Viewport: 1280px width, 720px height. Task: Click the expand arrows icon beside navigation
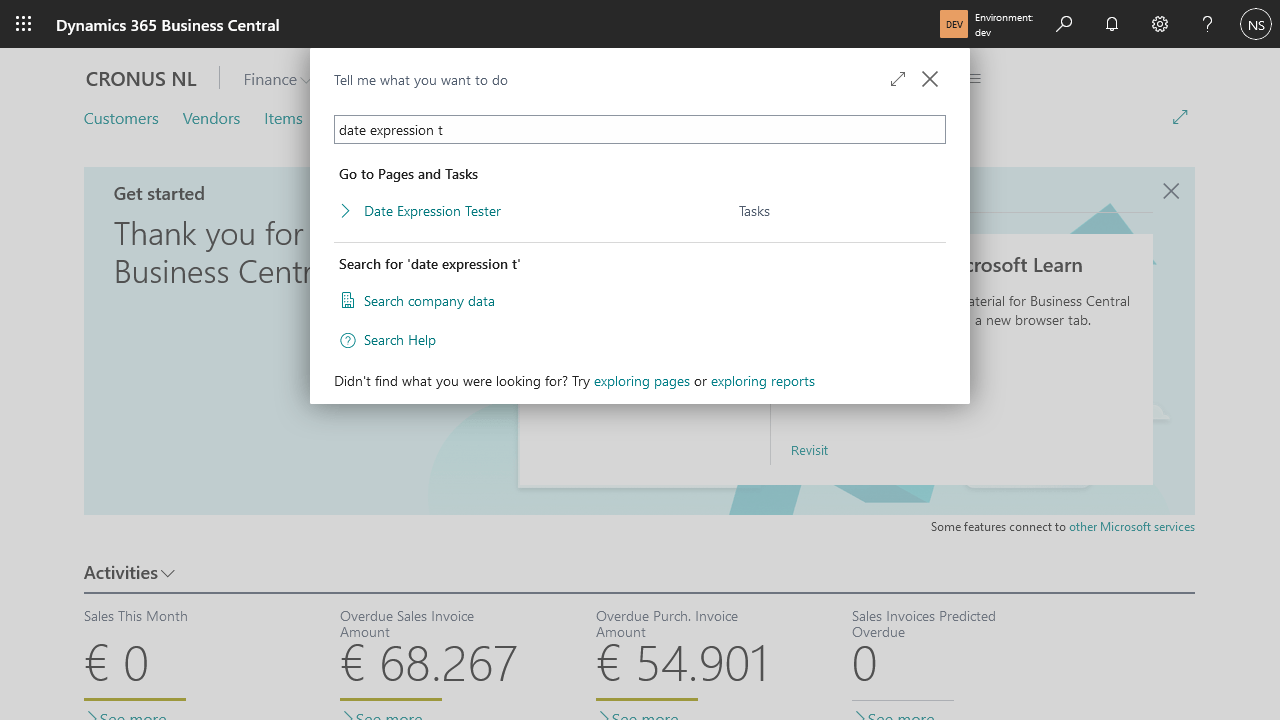click(x=1180, y=117)
